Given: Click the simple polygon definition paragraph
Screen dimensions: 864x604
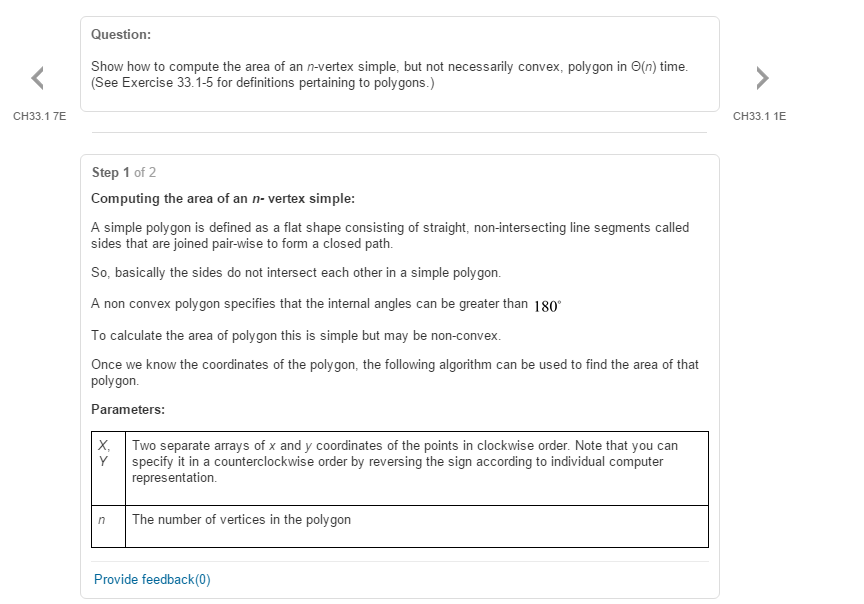Looking at the screenshot, I should [390, 235].
